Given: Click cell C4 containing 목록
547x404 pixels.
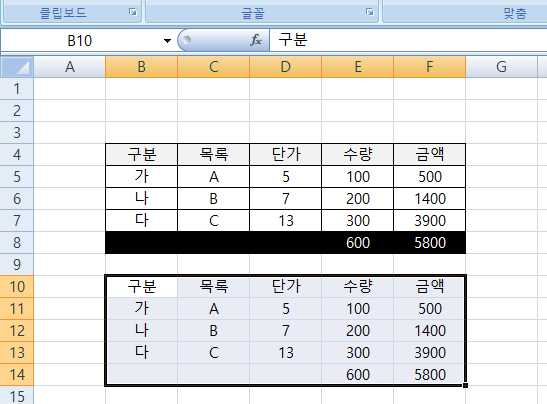Looking at the screenshot, I should pos(213,155).
